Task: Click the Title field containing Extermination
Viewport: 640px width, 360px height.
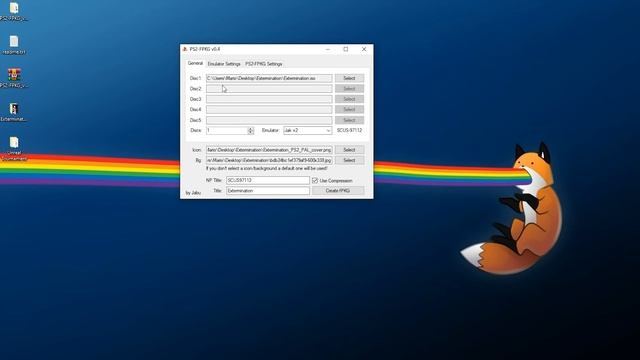Action: tap(268, 191)
